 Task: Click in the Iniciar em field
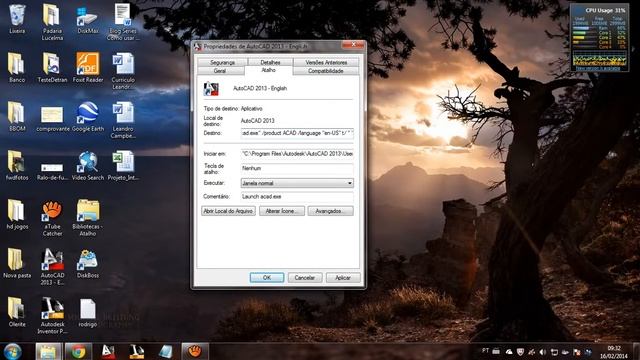point(297,154)
